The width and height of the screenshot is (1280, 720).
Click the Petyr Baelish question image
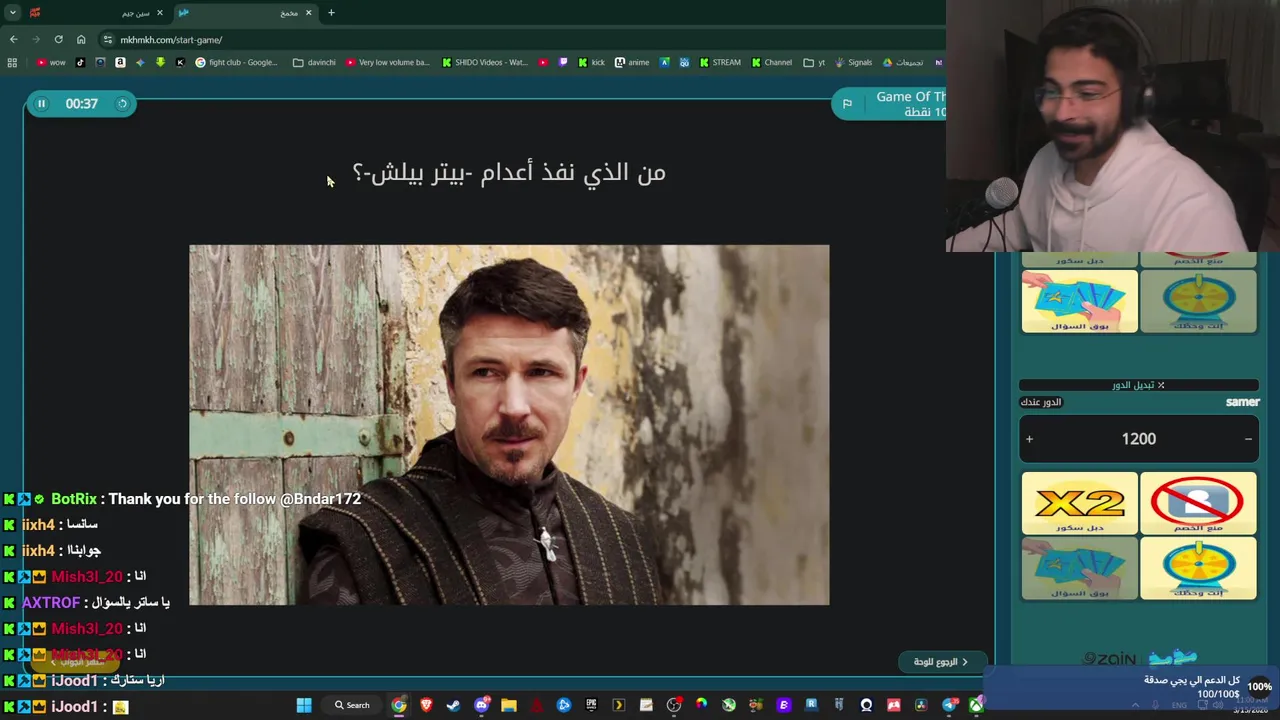[509, 425]
